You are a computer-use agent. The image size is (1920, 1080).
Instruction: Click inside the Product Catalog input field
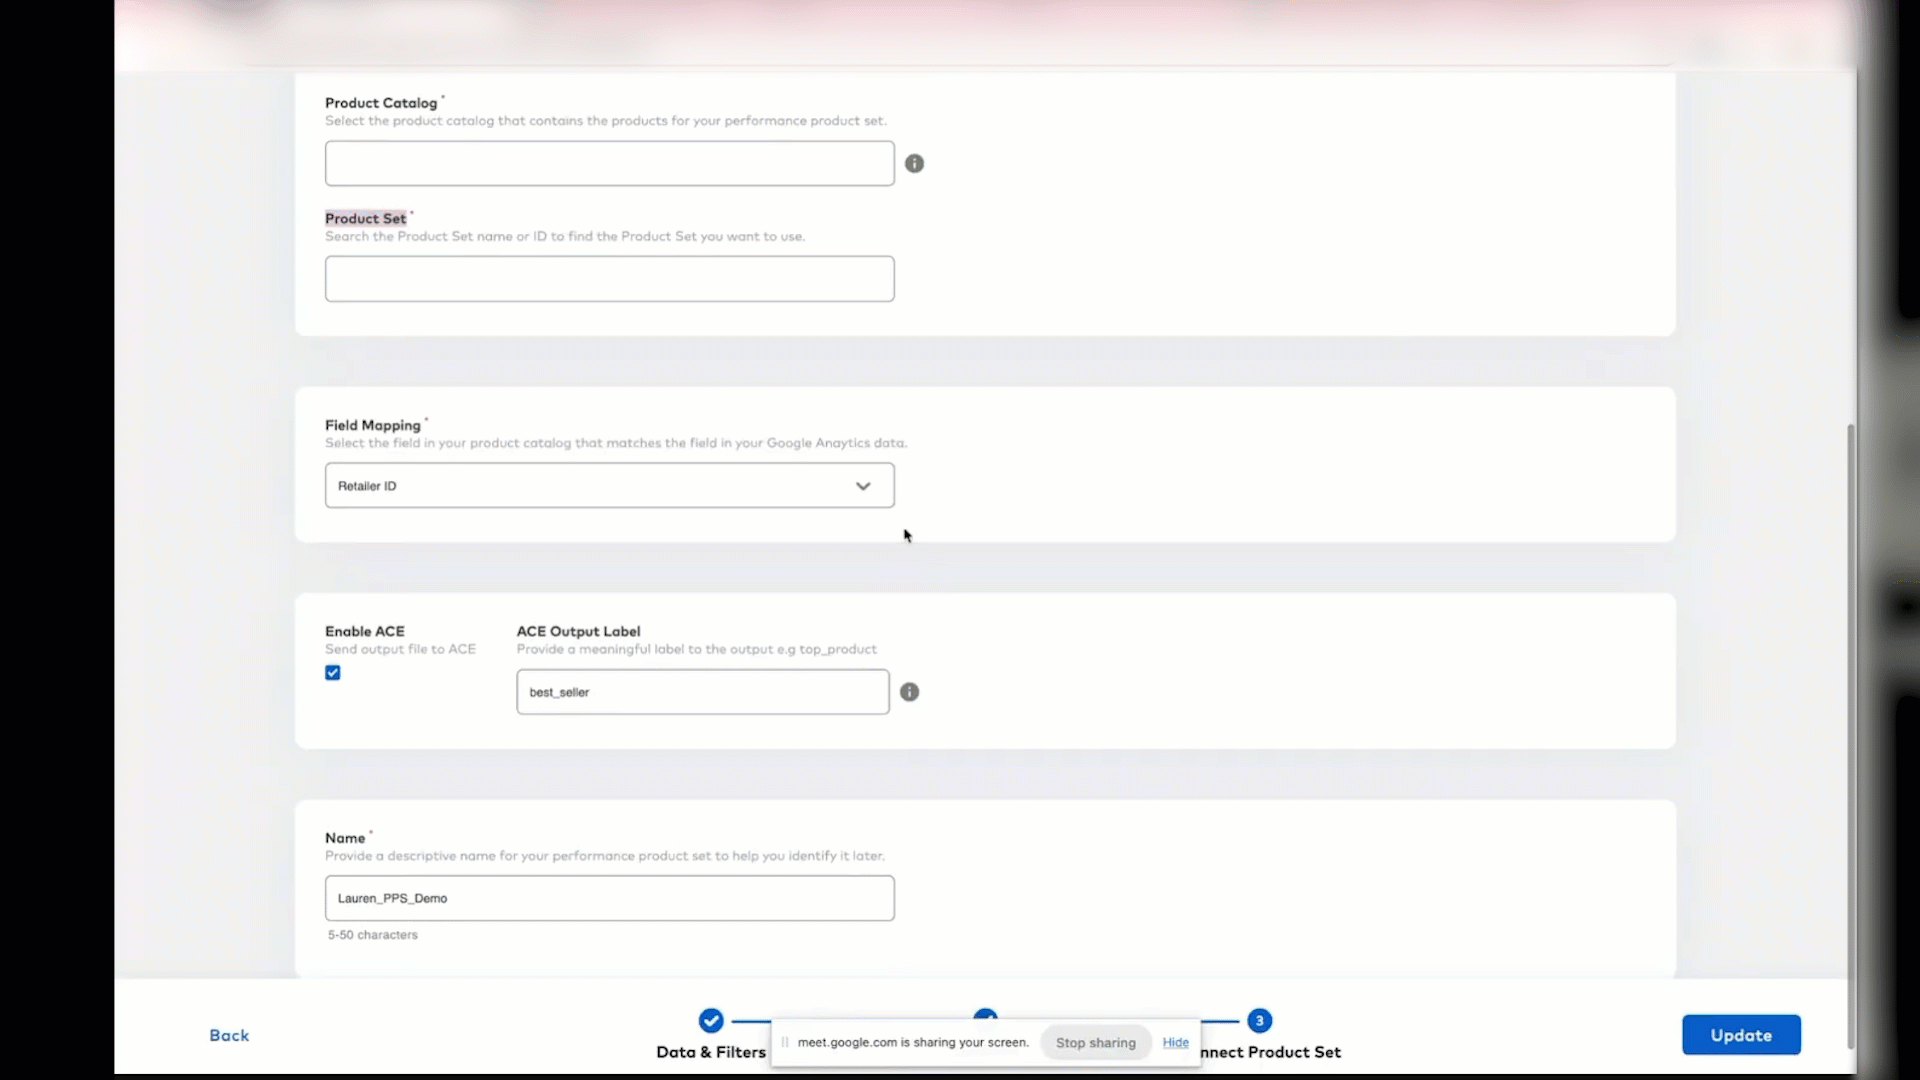point(607,163)
